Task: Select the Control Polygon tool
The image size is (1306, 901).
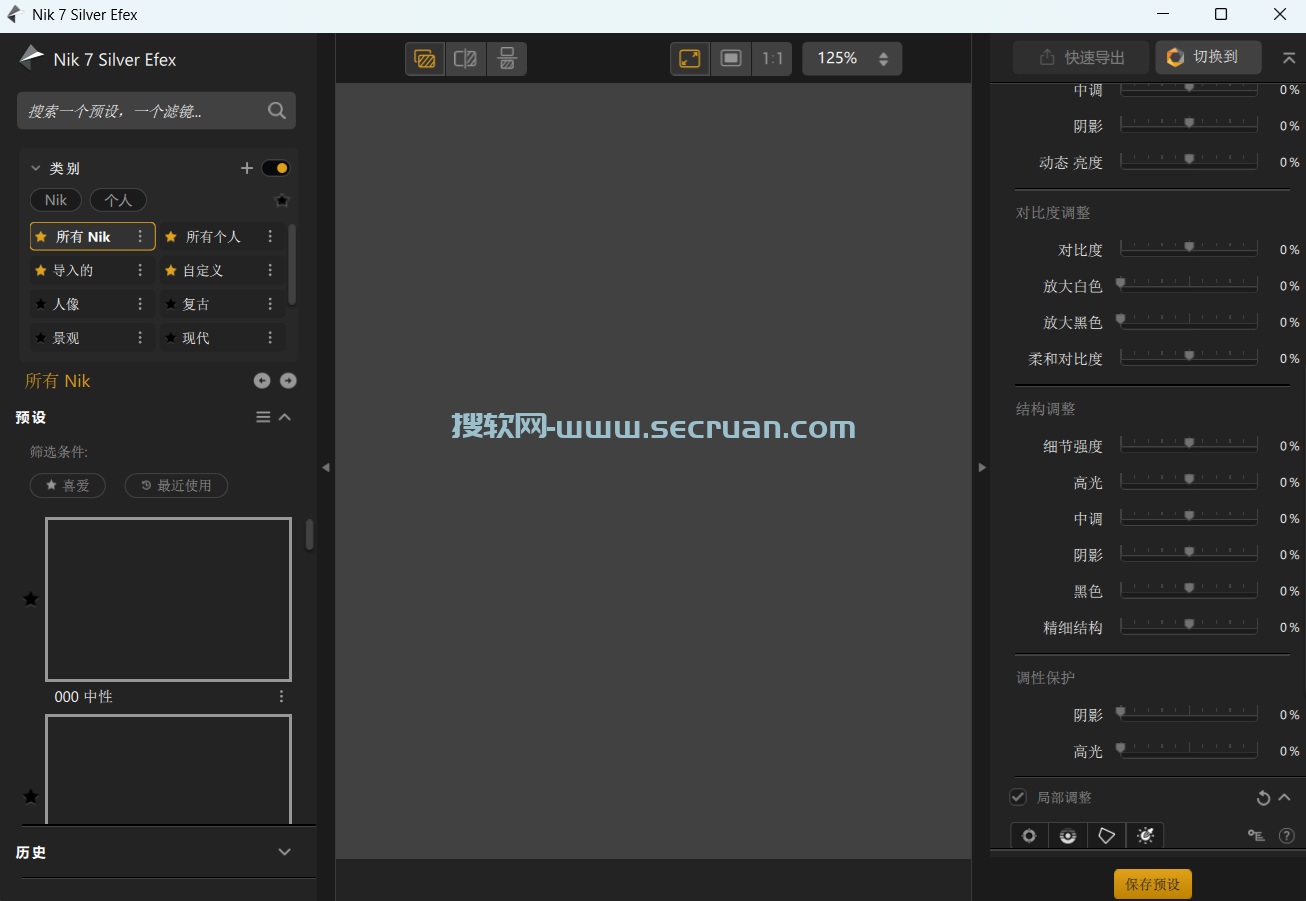Action: click(1106, 835)
